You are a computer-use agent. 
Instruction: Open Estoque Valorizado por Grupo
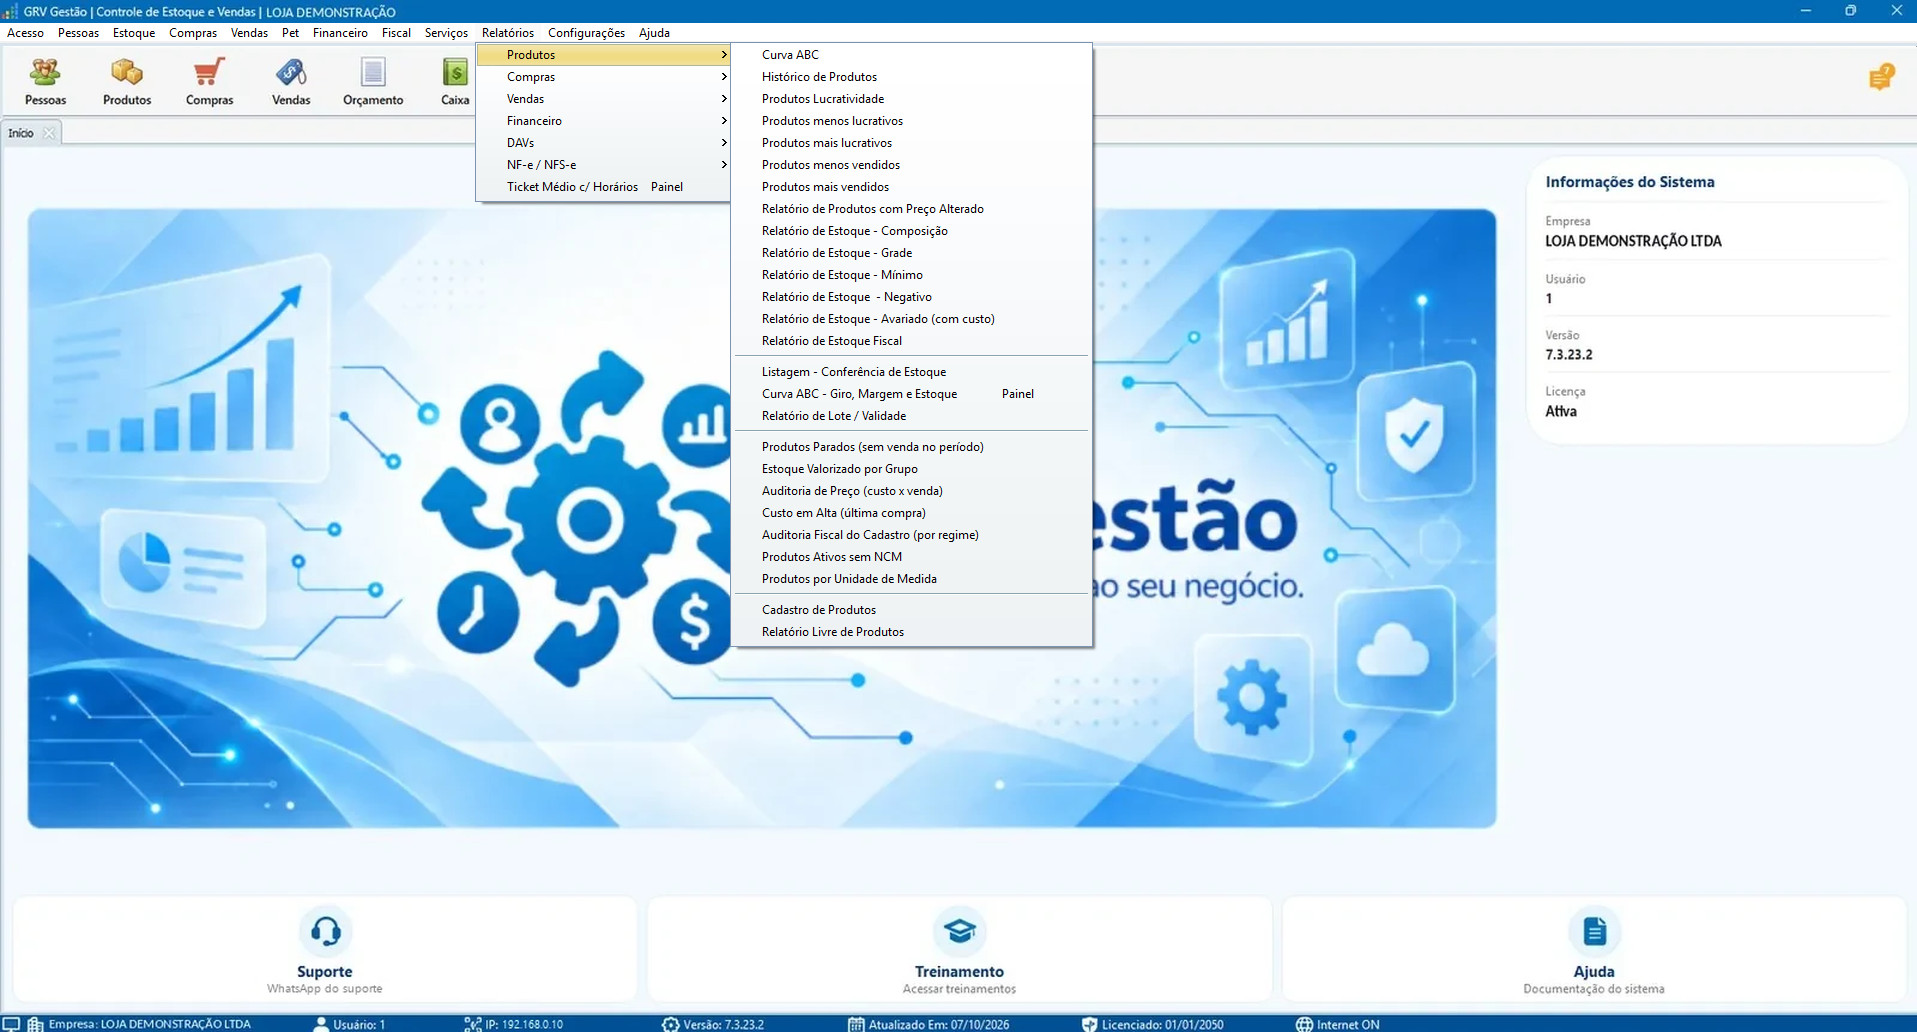click(x=911, y=469)
